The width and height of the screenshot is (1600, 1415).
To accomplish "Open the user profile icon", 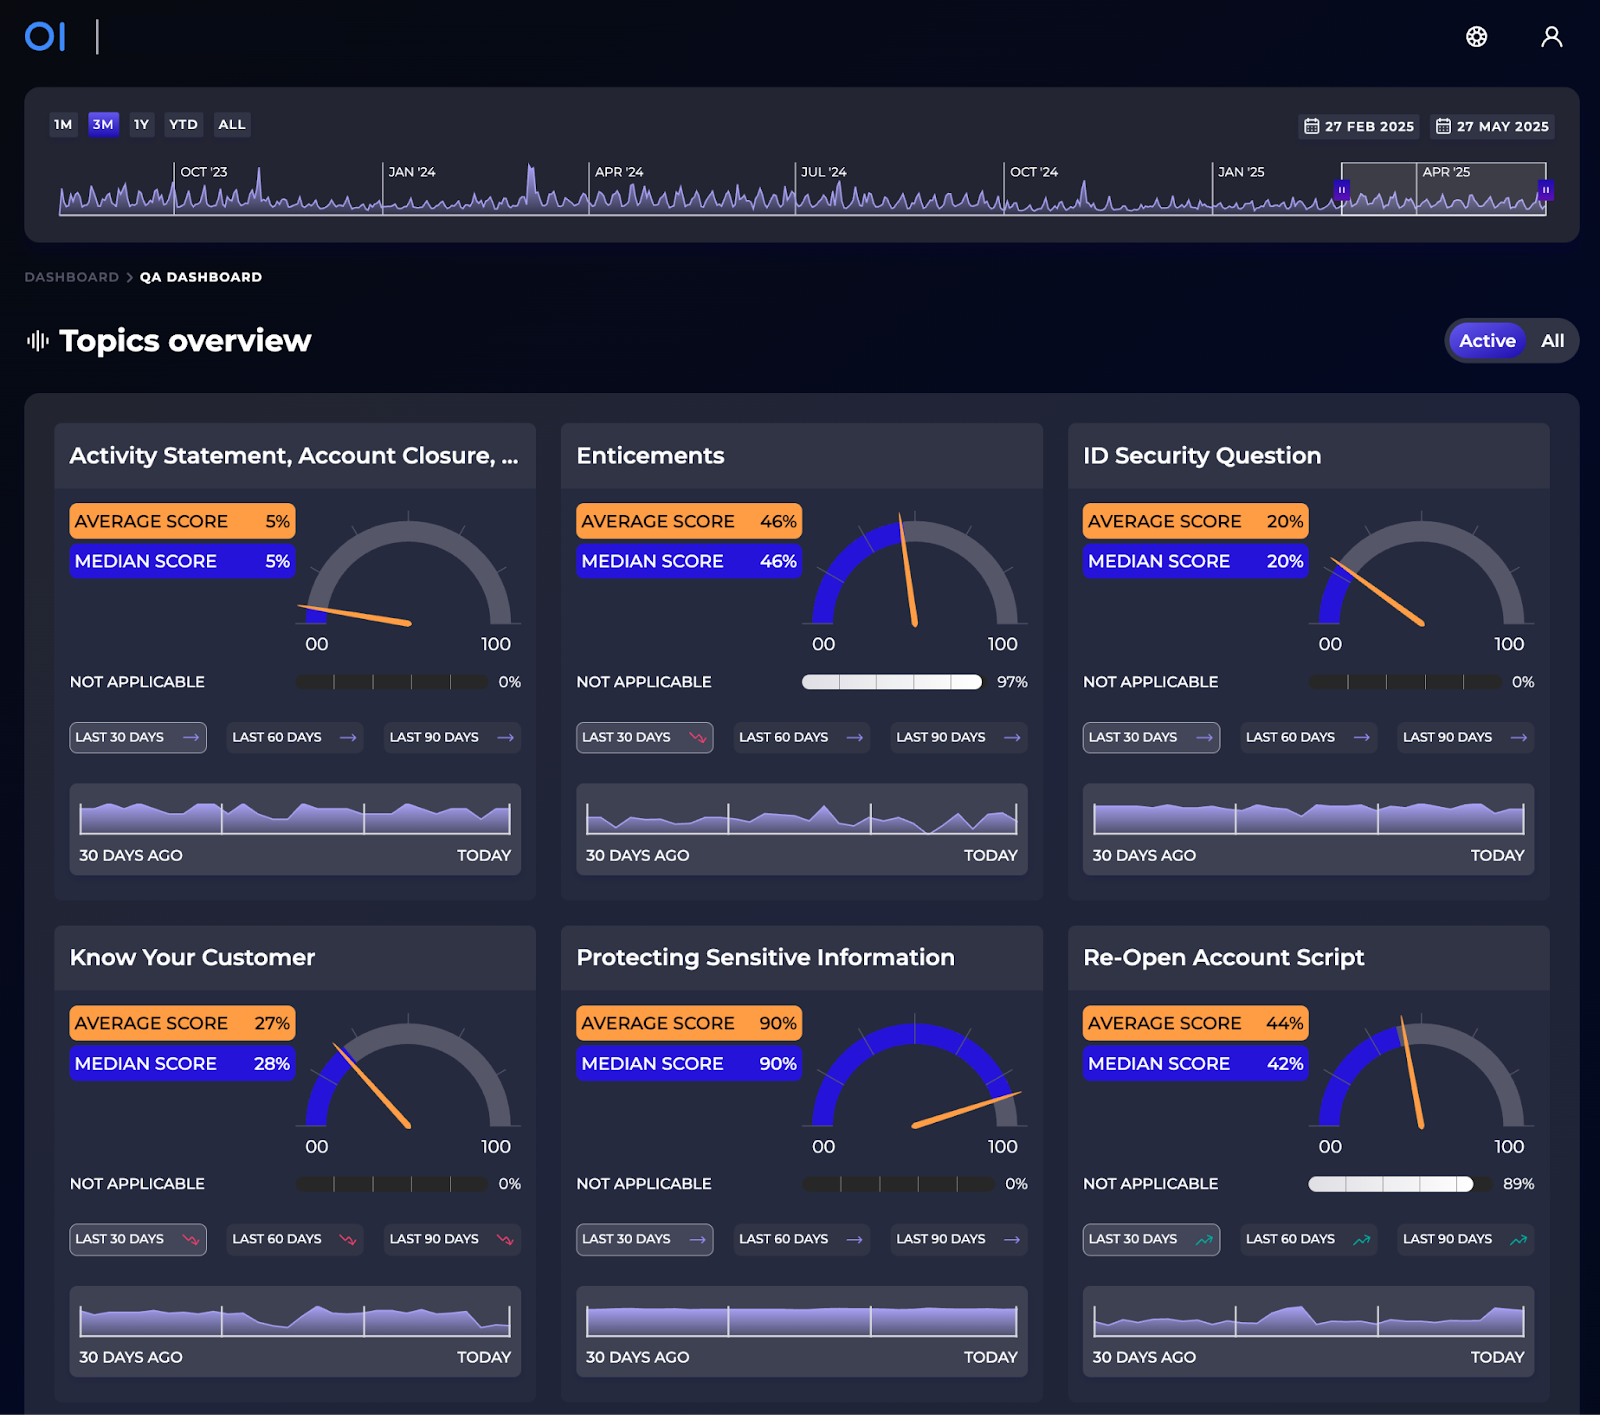I will (x=1552, y=37).
